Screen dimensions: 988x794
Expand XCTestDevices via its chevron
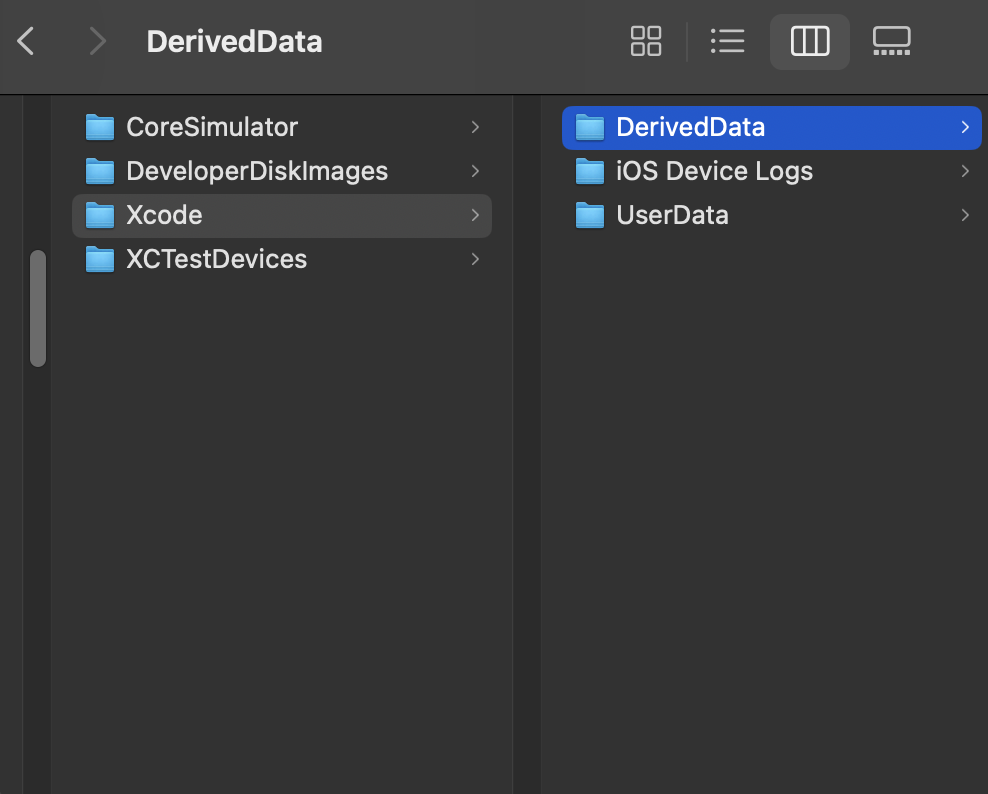(x=475, y=259)
